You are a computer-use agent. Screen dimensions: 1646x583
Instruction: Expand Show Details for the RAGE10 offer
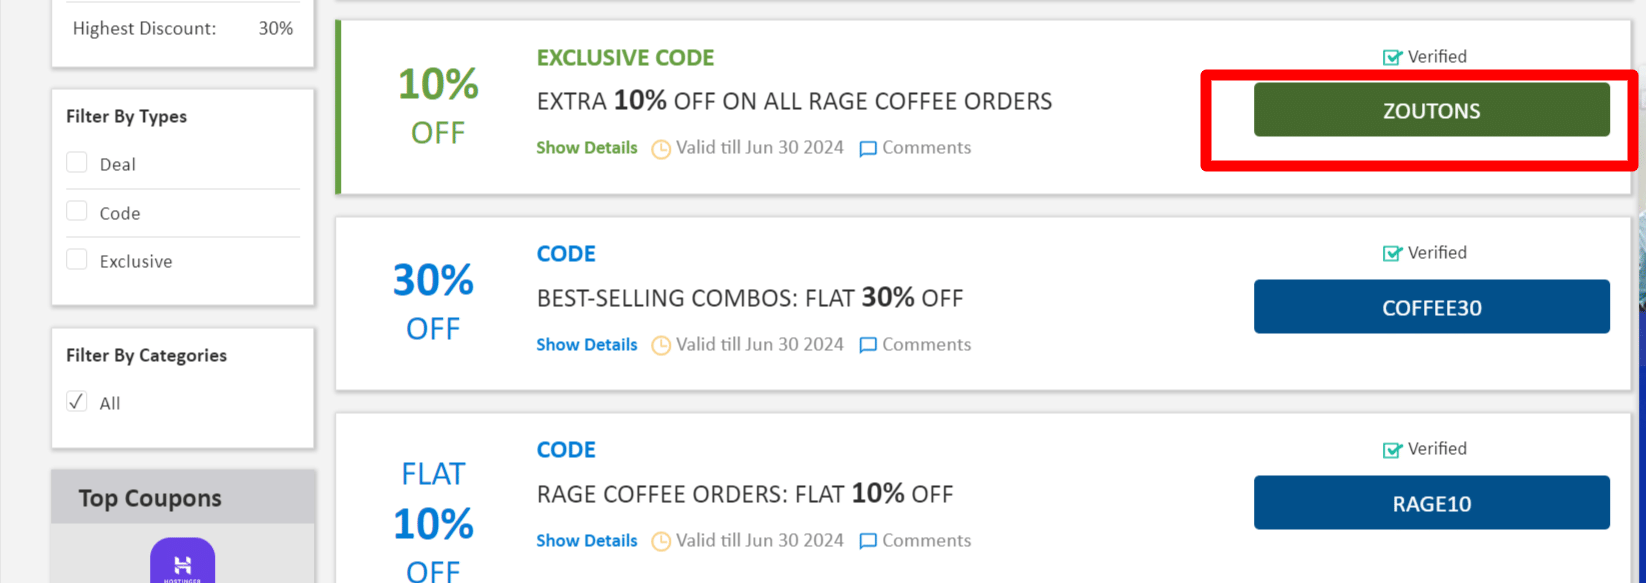(586, 540)
